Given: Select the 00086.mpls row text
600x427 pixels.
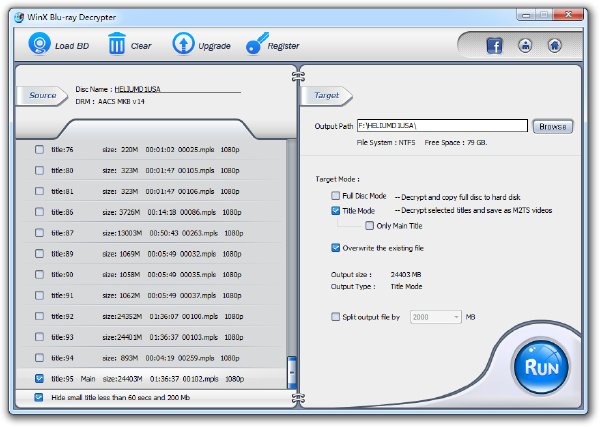Looking at the screenshot, I should click(x=198, y=212).
